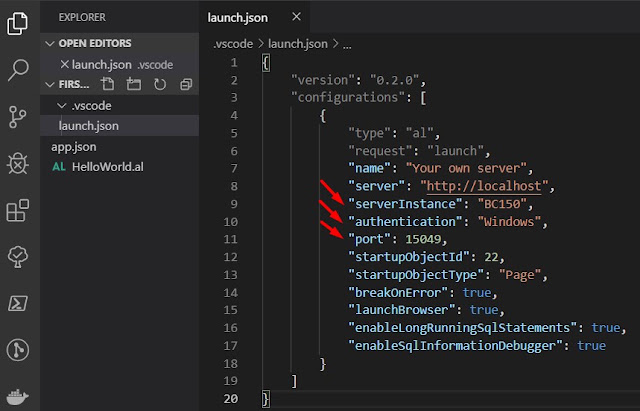This screenshot has height=411, width=640.
Task: Click the "BC150" value
Action: pos(502,204)
